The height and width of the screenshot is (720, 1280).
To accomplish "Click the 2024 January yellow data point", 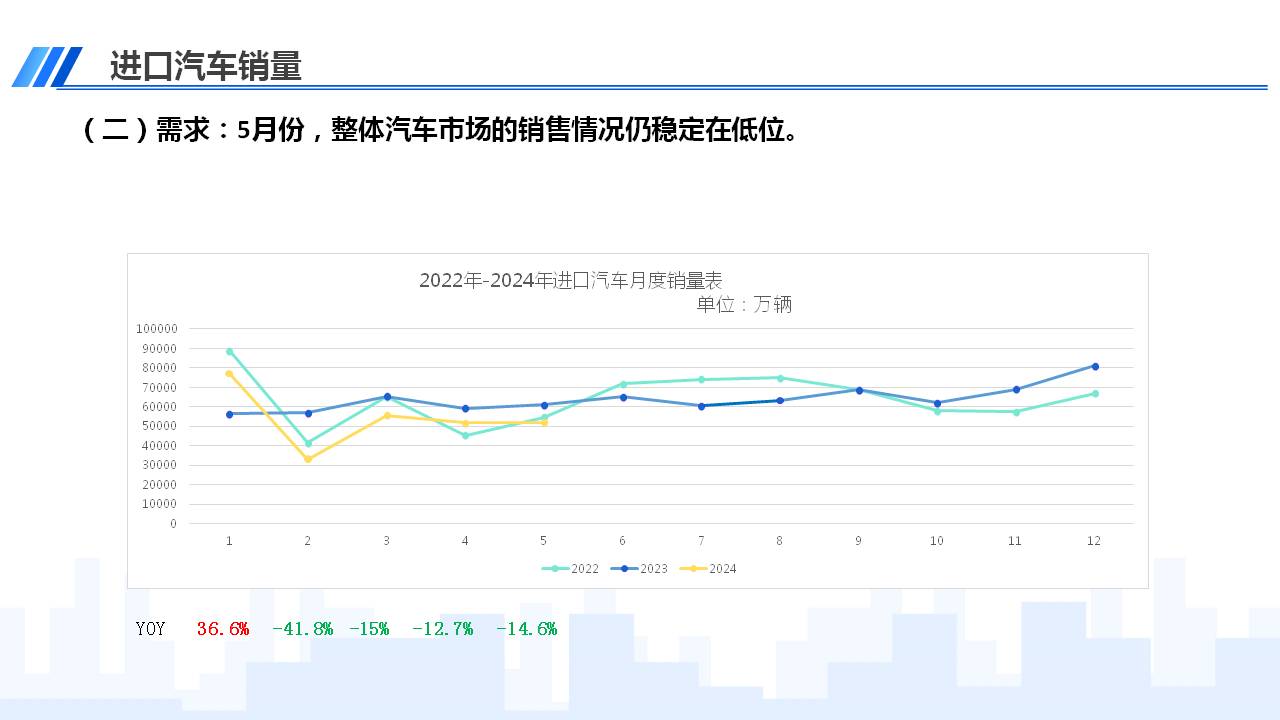I will (x=229, y=374).
